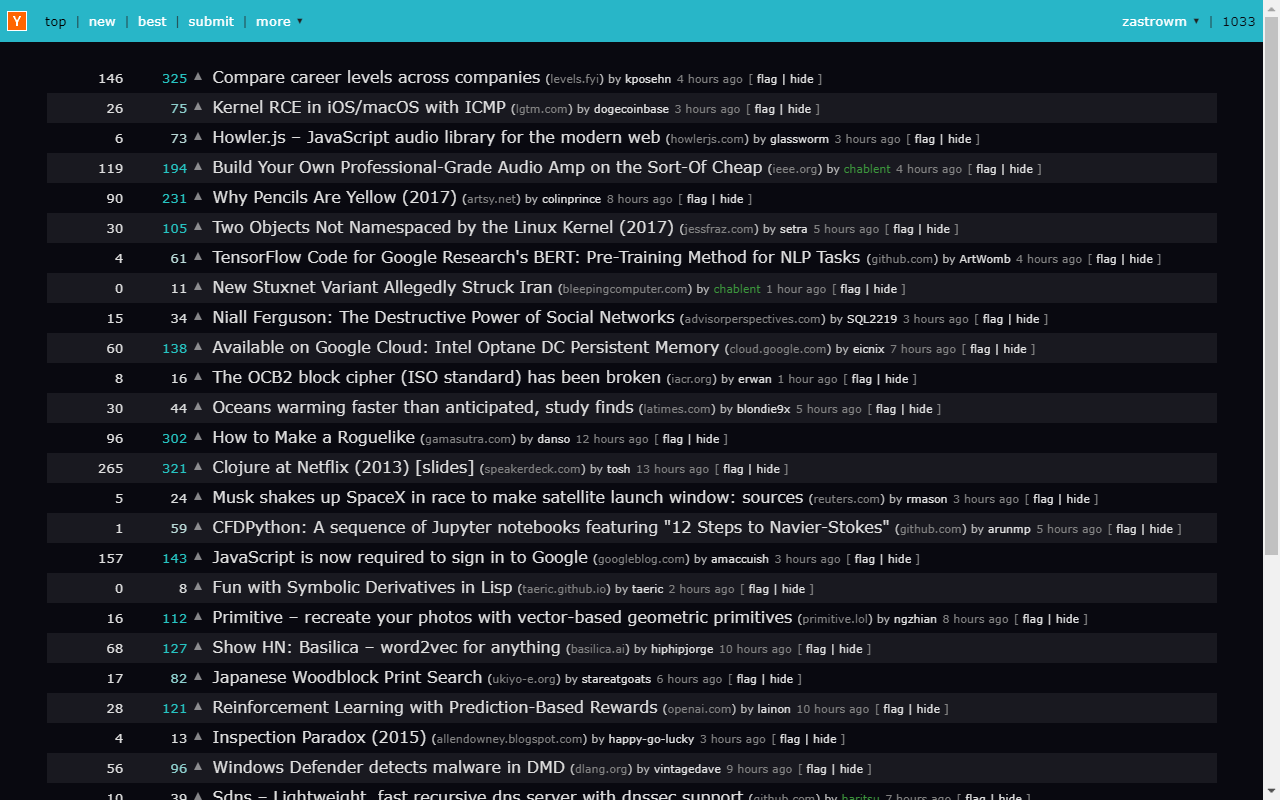Open user danso's profile
The image size is (1280, 800).
(x=554, y=439)
